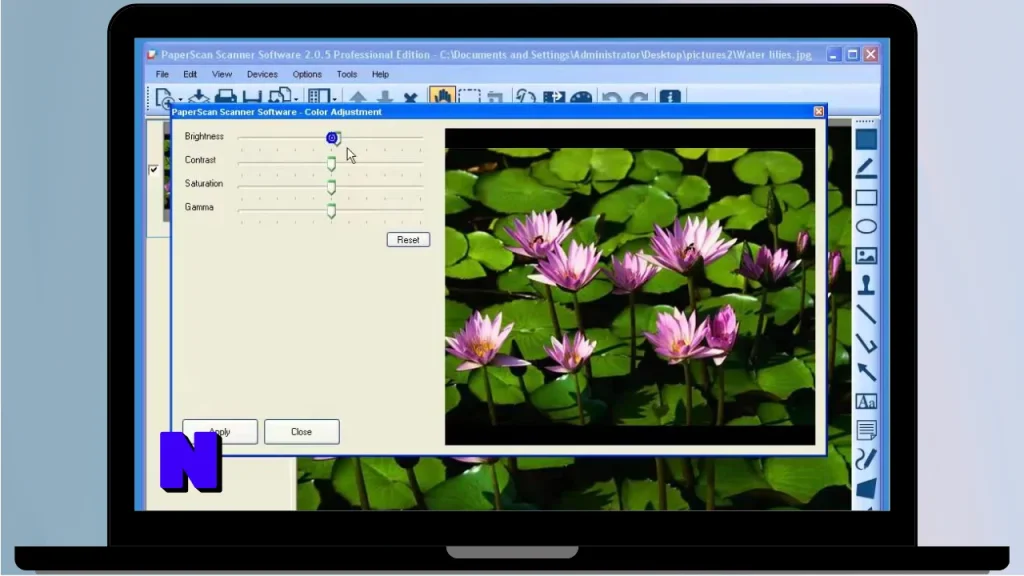Click the Contrast slider handle
The height and width of the screenshot is (576, 1024).
point(332,163)
